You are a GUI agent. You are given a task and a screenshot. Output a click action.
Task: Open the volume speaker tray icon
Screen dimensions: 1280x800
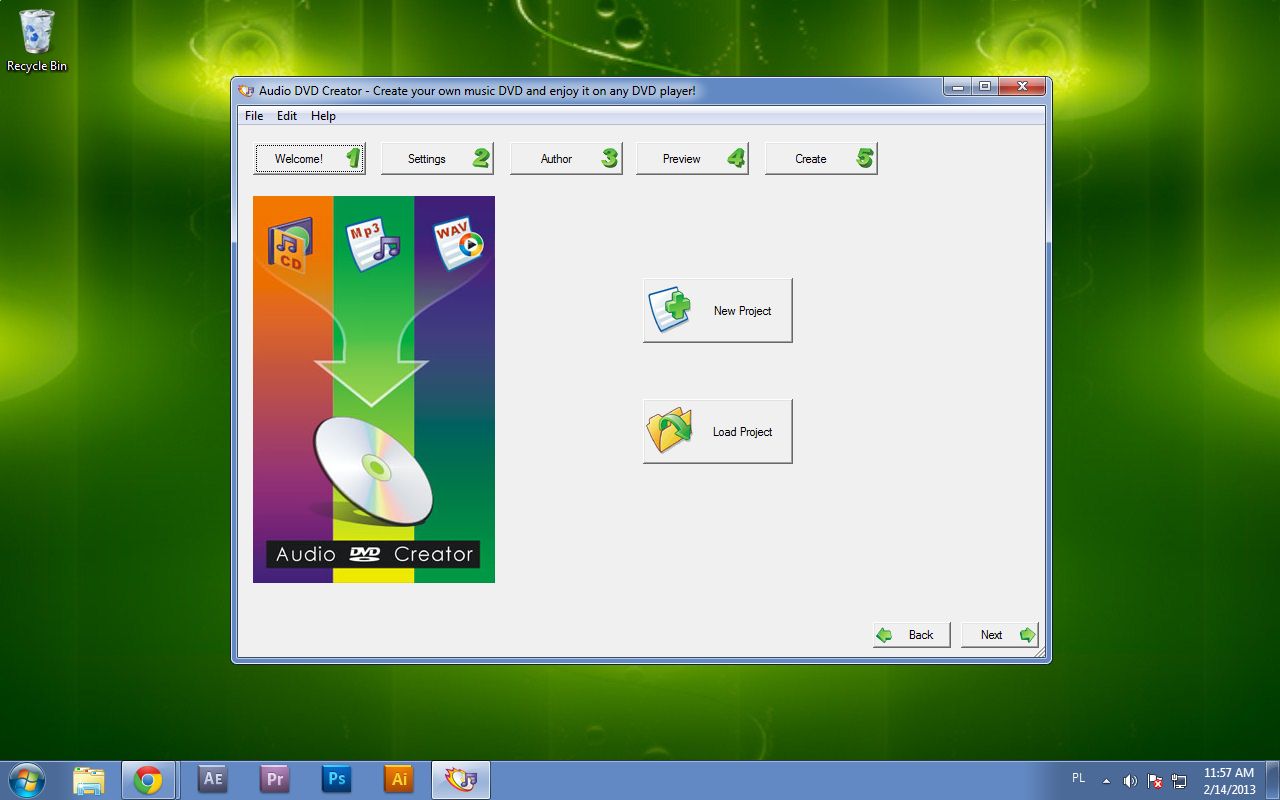click(1130, 780)
